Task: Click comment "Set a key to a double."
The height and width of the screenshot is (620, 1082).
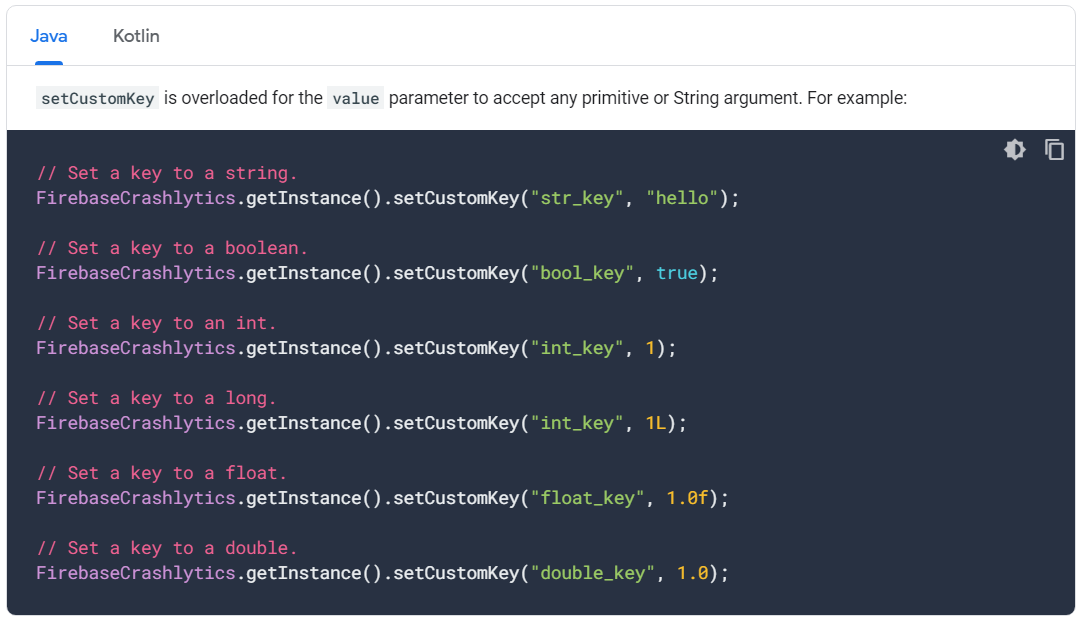Action: pyautogui.click(x=167, y=548)
